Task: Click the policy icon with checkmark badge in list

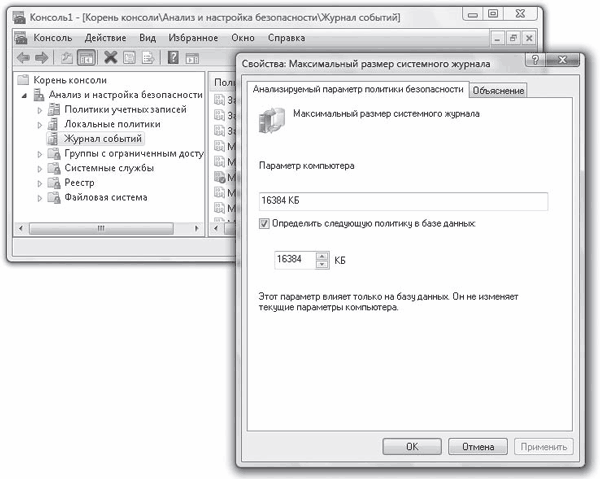Action: click(x=220, y=177)
